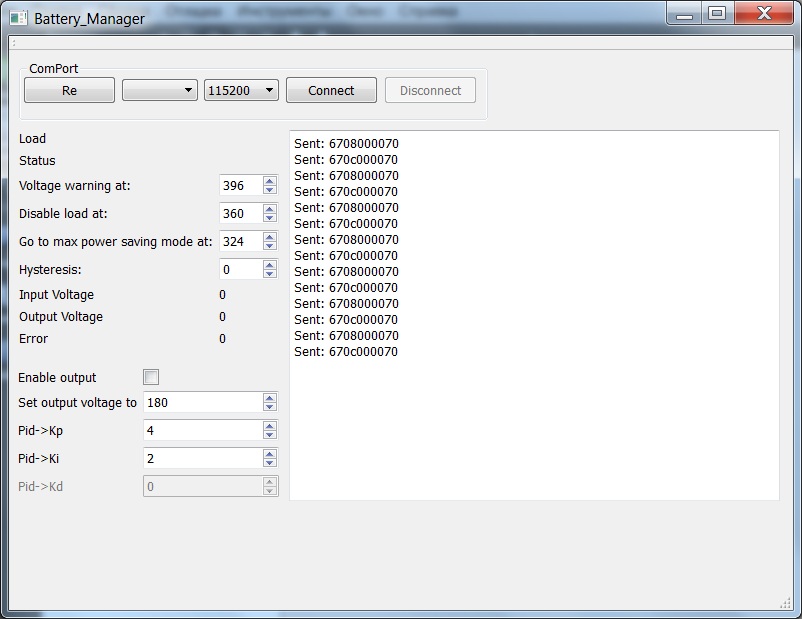Increment max power saving mode threshold
The width and height of the screenshot is (802, 619).
(270, 237)
